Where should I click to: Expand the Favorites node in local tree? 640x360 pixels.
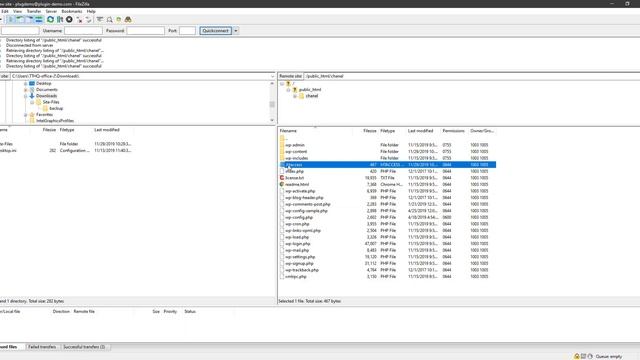coord(26,115)
